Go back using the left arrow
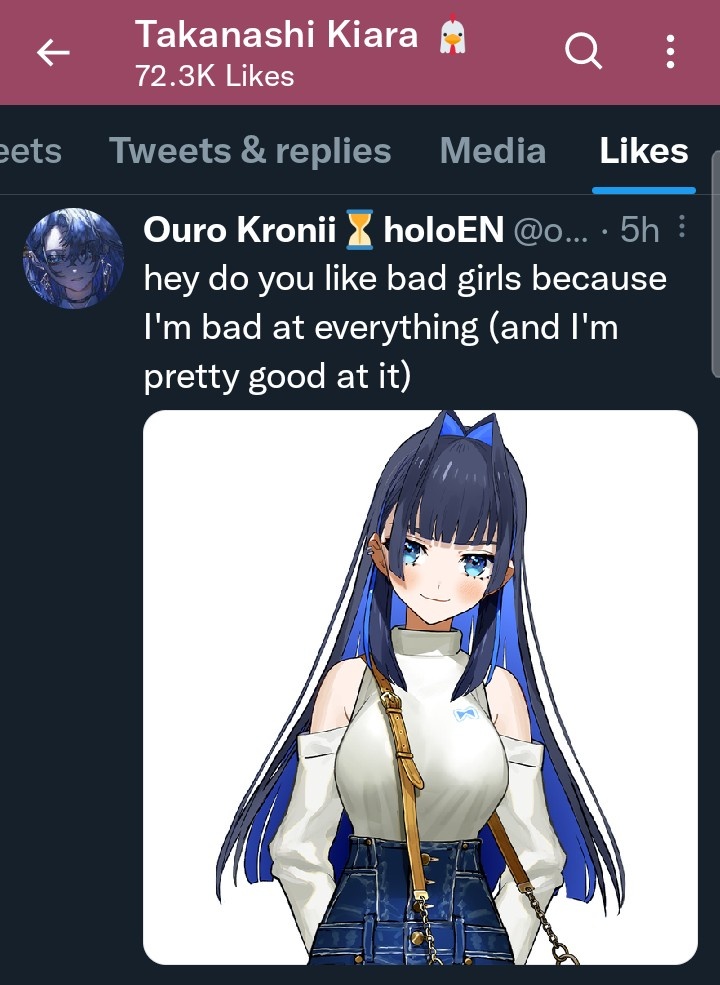 coord(53,52)
